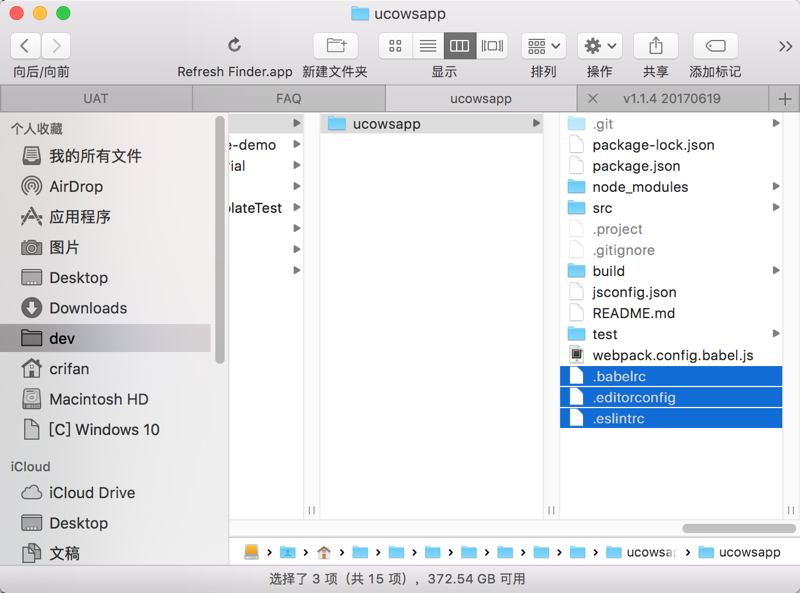Screen dimensions: 800x593
Task: Select the .project file
Action: tap(671, 229)
